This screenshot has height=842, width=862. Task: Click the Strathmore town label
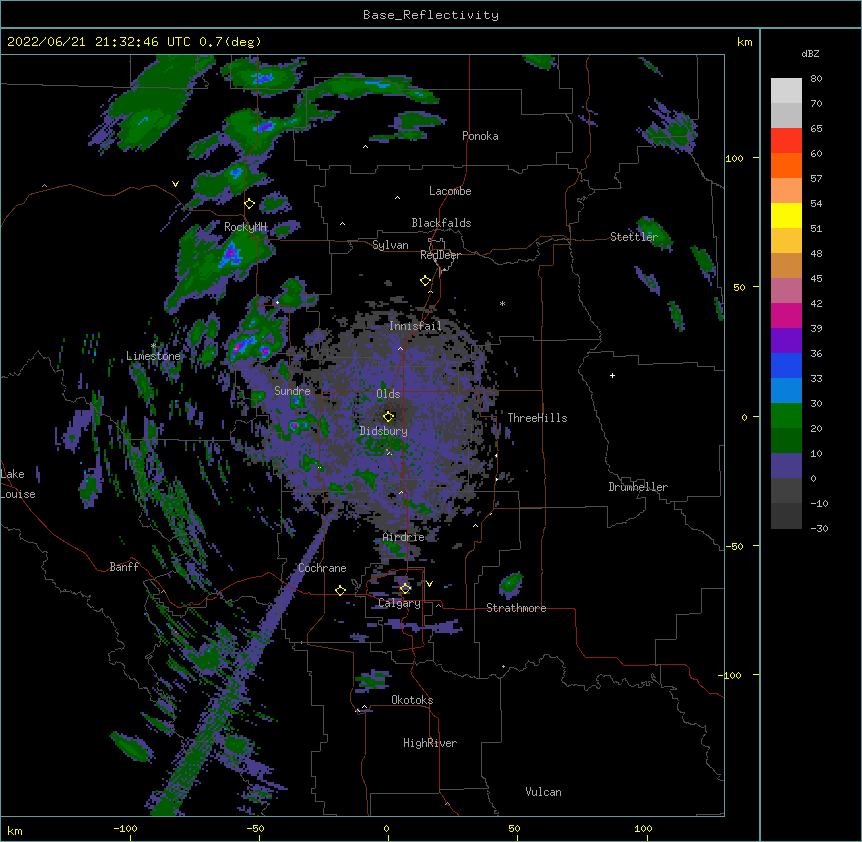(516, 608)
